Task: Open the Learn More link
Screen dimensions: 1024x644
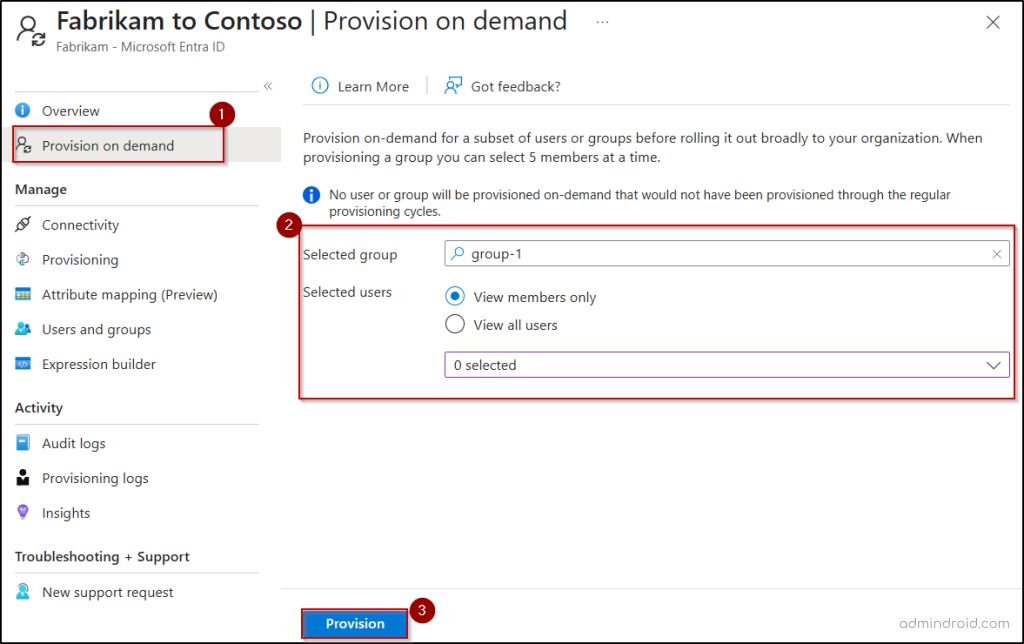Action: click(371, 86)
